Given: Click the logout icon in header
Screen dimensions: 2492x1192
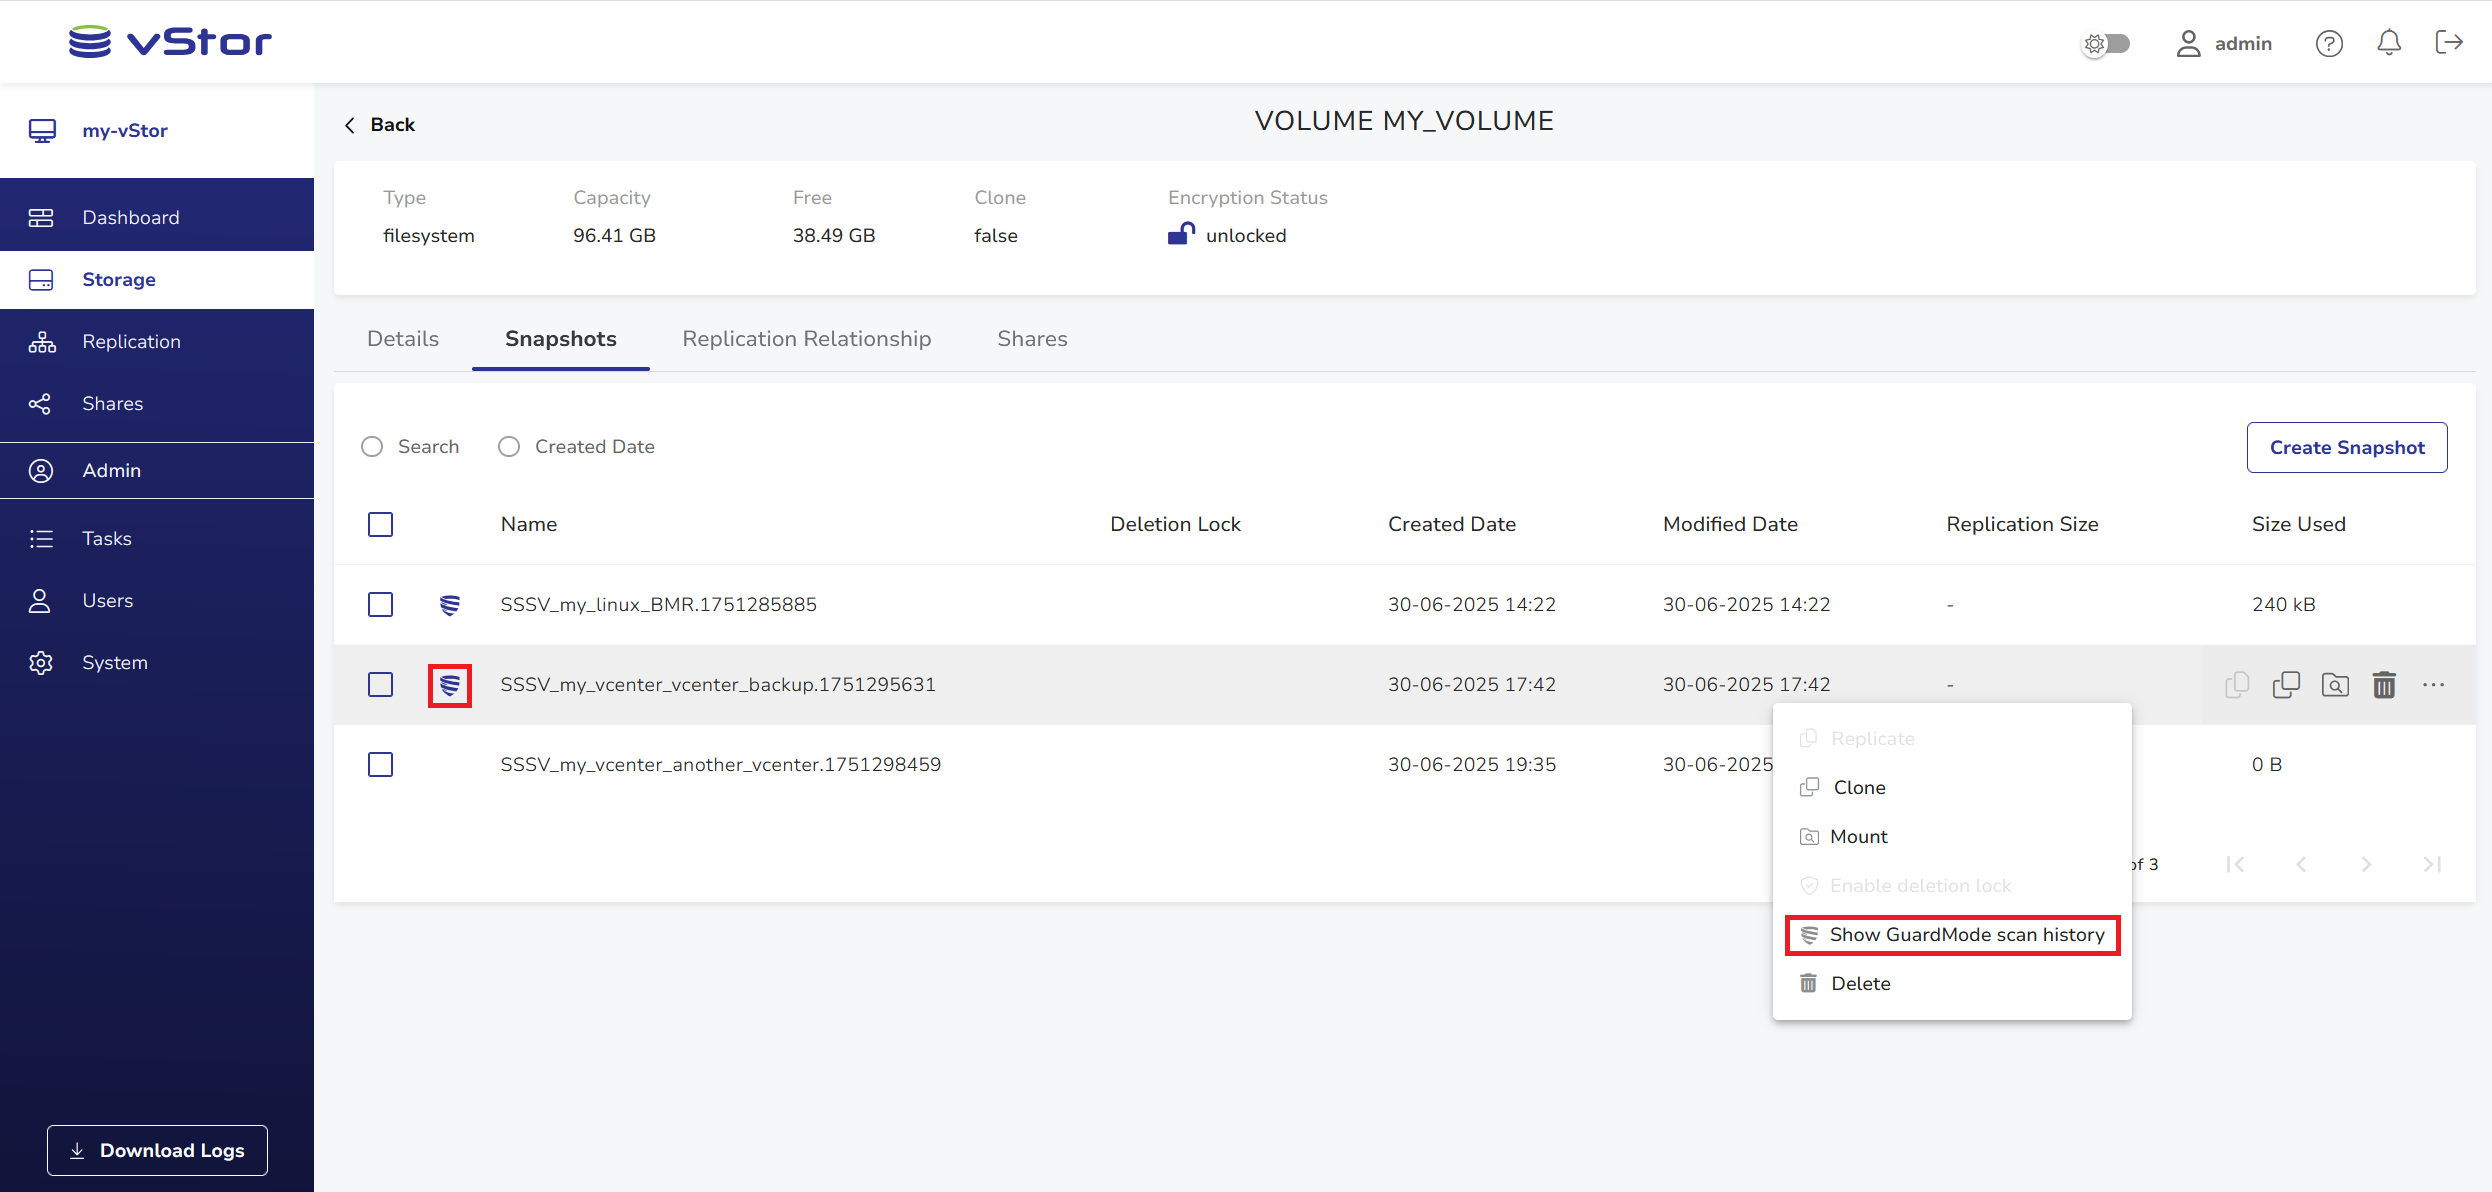Looking at the screenshot, I should [2449, 43].
